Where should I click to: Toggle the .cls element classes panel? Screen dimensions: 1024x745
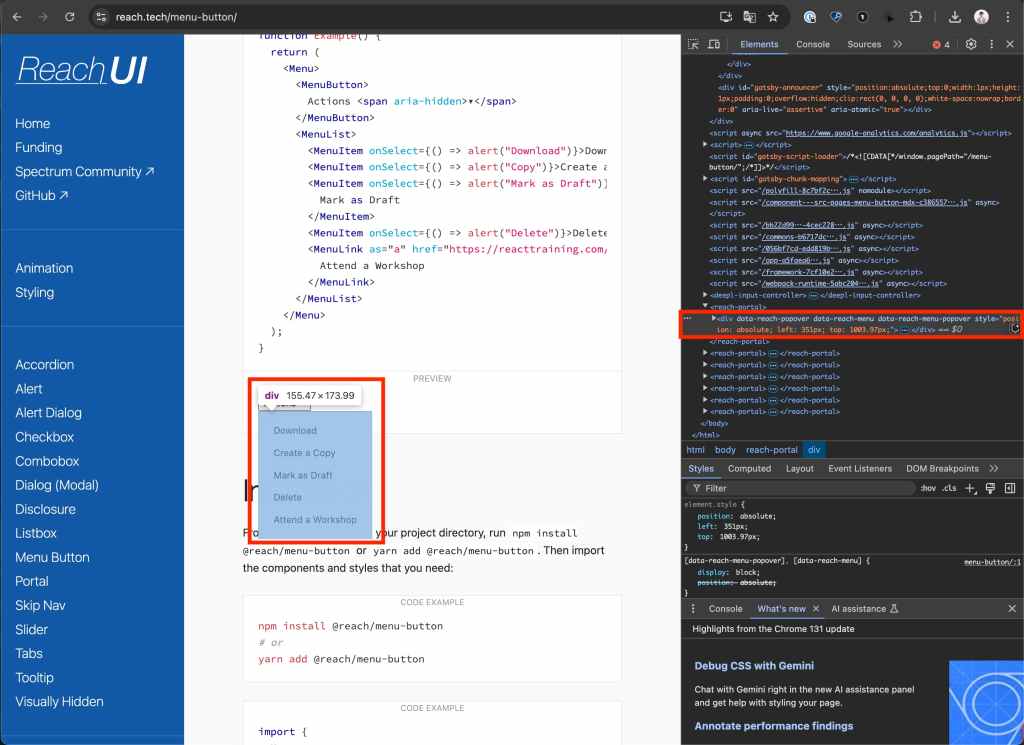coord(949,488)
